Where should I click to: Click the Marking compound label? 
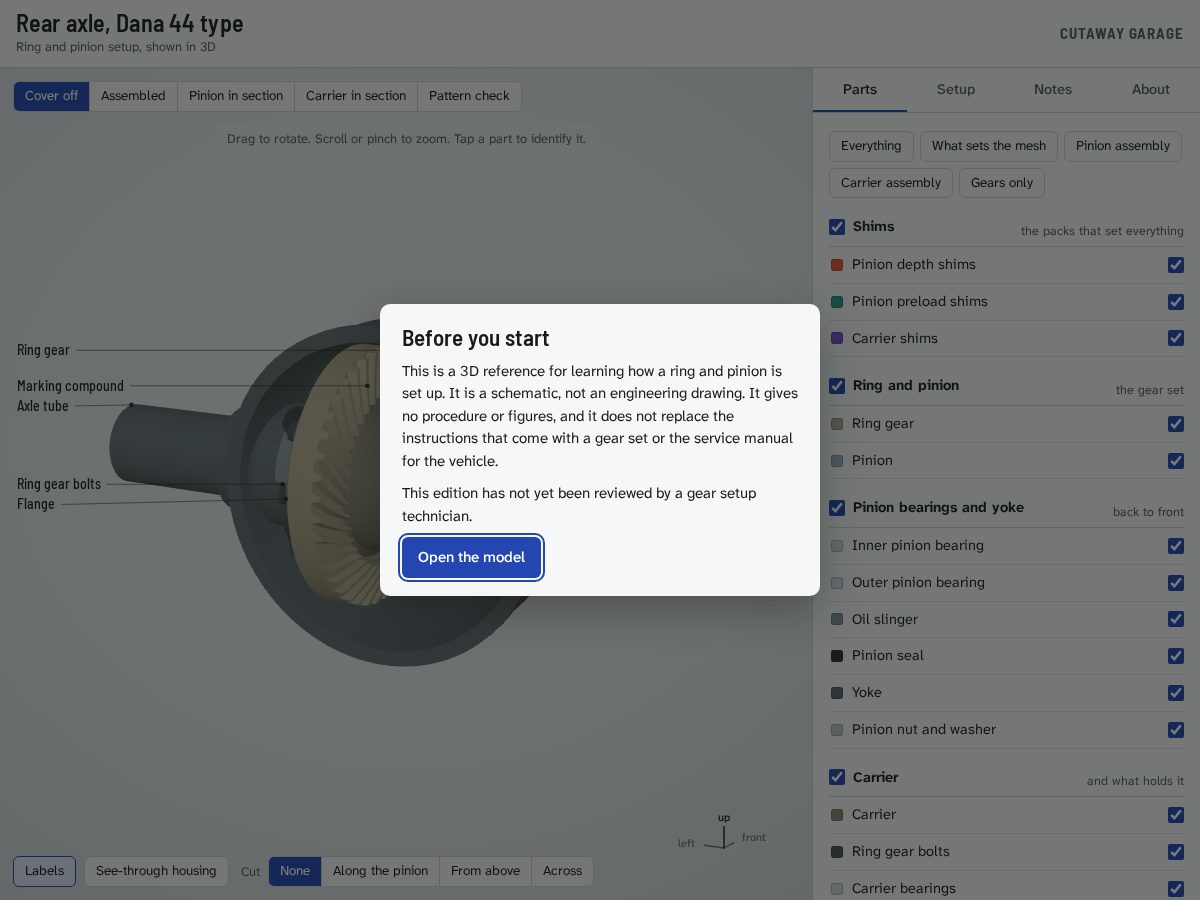click(x=70, y=386)
